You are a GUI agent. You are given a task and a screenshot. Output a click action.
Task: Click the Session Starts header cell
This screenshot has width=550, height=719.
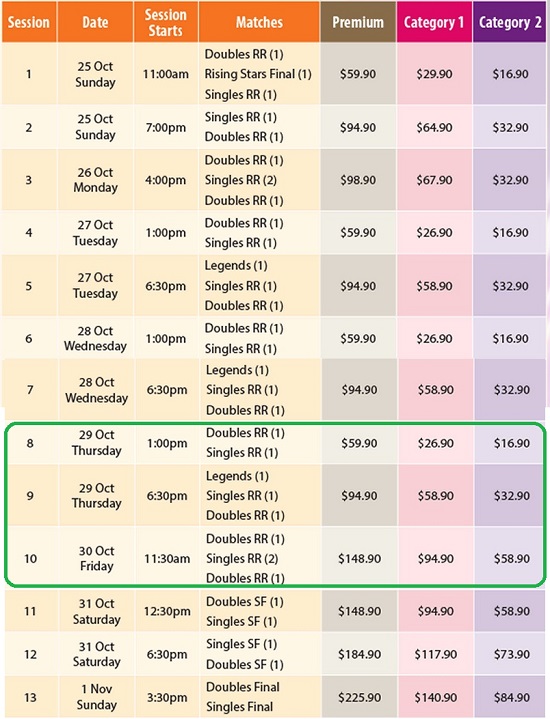pyautogui.click(x=166, y=22)
